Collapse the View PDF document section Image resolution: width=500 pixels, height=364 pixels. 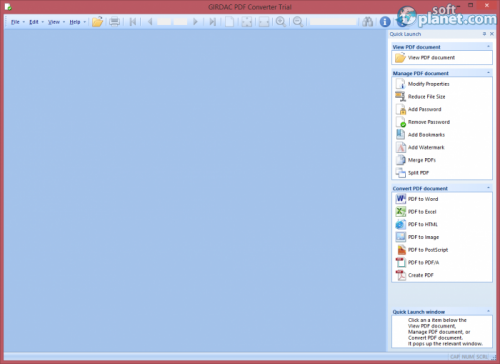tap(488, 47)
